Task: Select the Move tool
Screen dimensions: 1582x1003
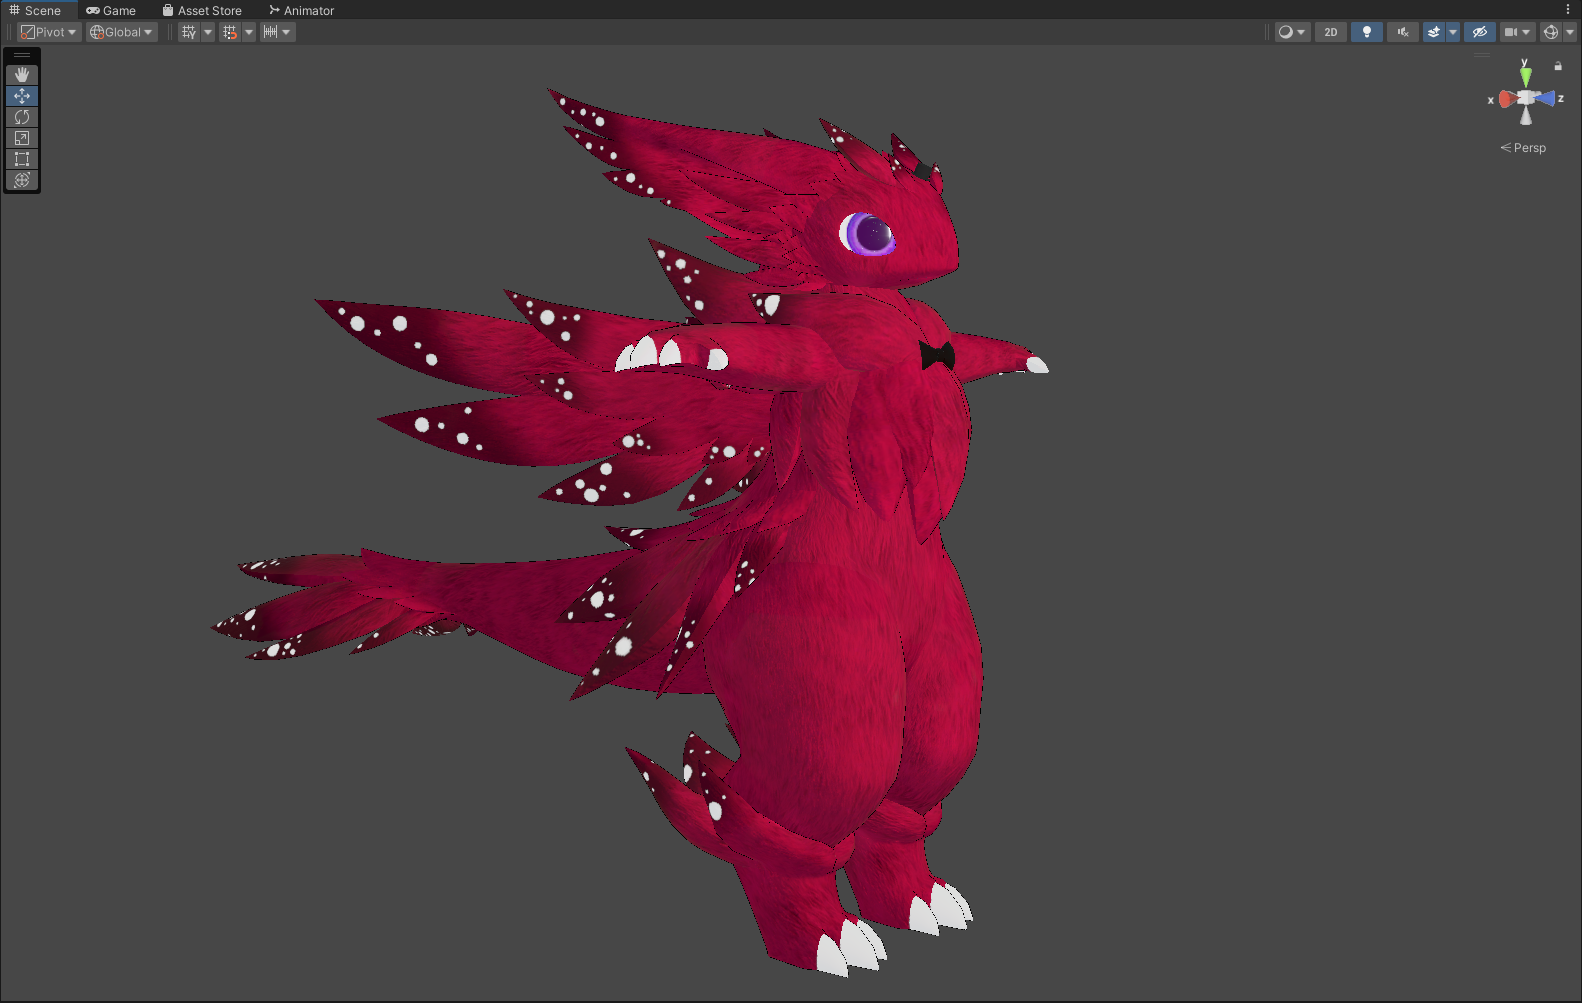Action: 22,96
